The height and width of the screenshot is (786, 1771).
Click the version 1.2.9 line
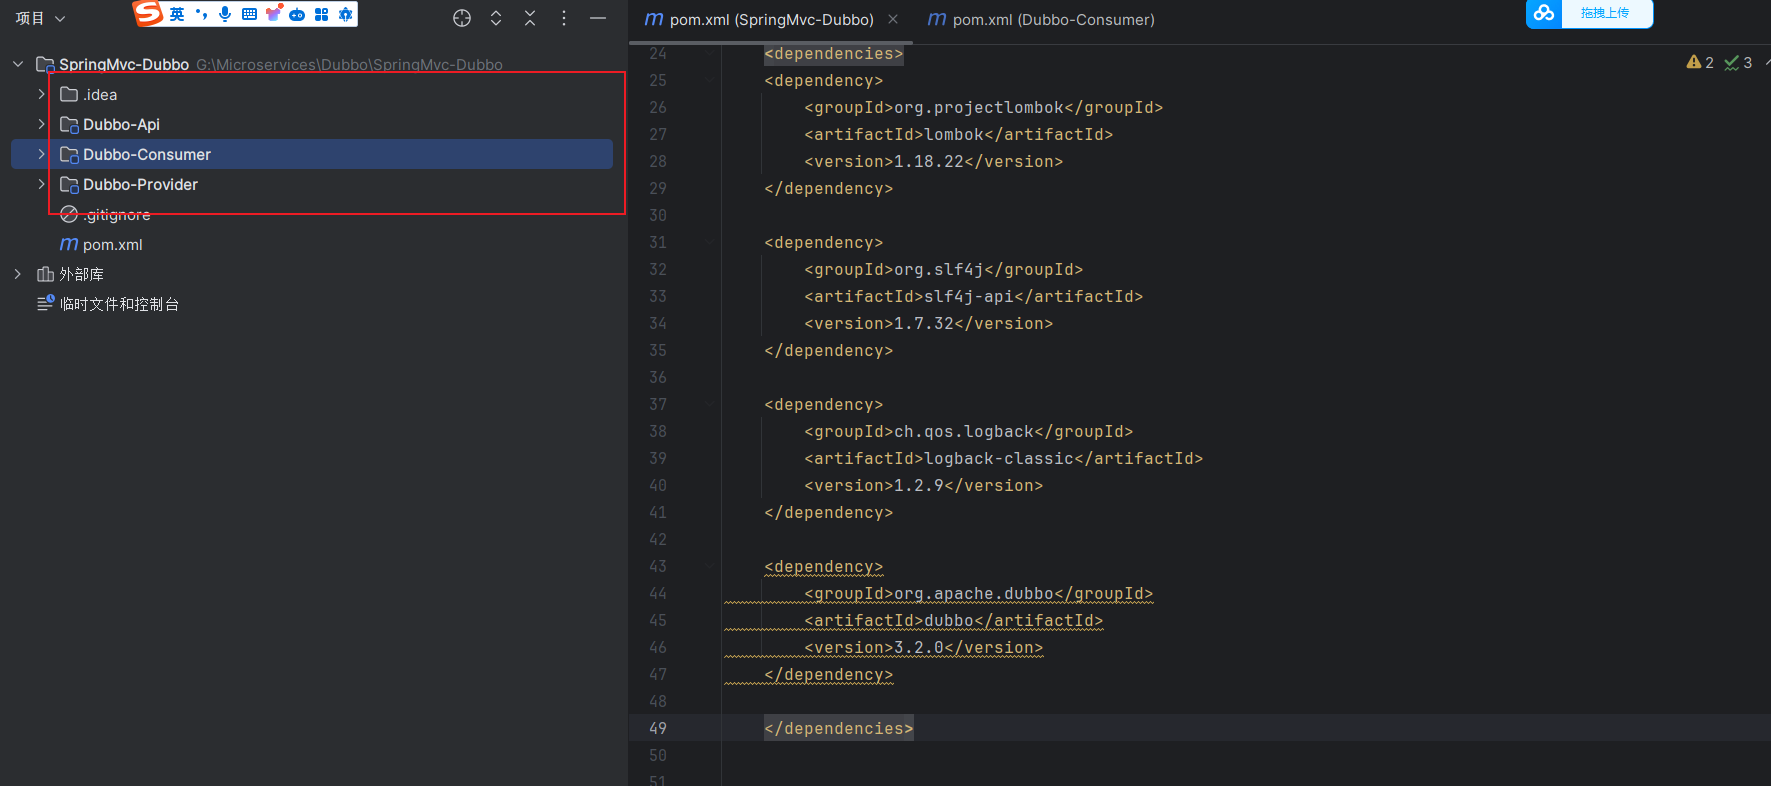point(924,485)
